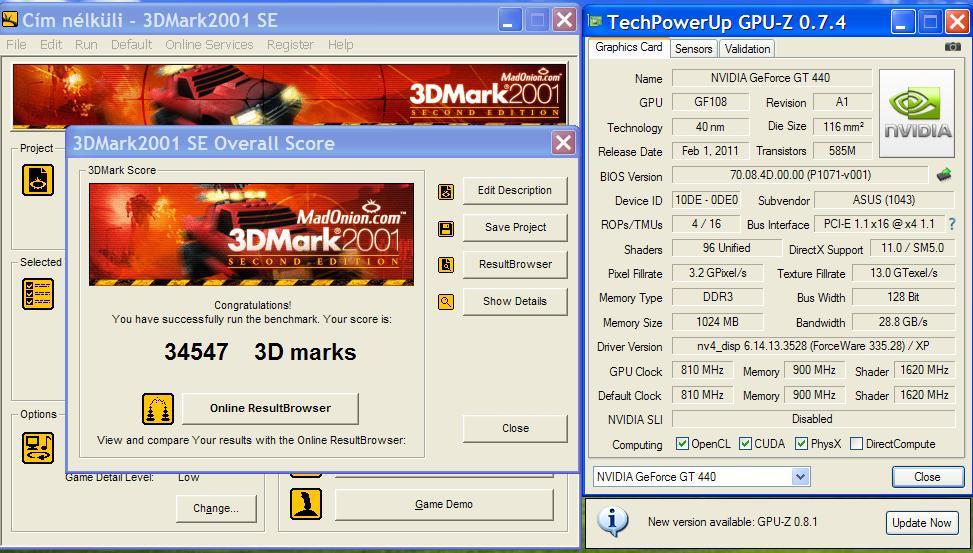Open the Online Services menu
Image resolution: width=973 pixels, height=553 pixels.
tap(209, 45)
